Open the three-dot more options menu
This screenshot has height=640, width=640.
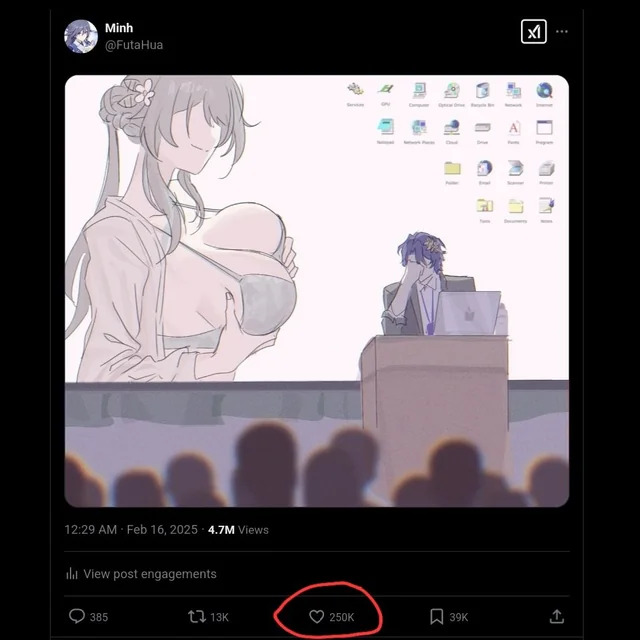pos(562,31)
